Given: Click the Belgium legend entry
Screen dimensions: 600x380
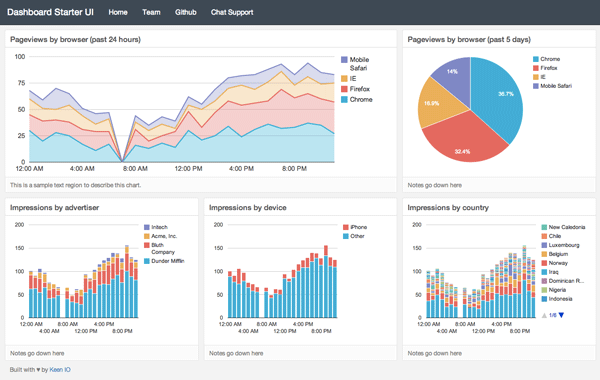Looking at the screenshot, I should (x=554, y=254).
